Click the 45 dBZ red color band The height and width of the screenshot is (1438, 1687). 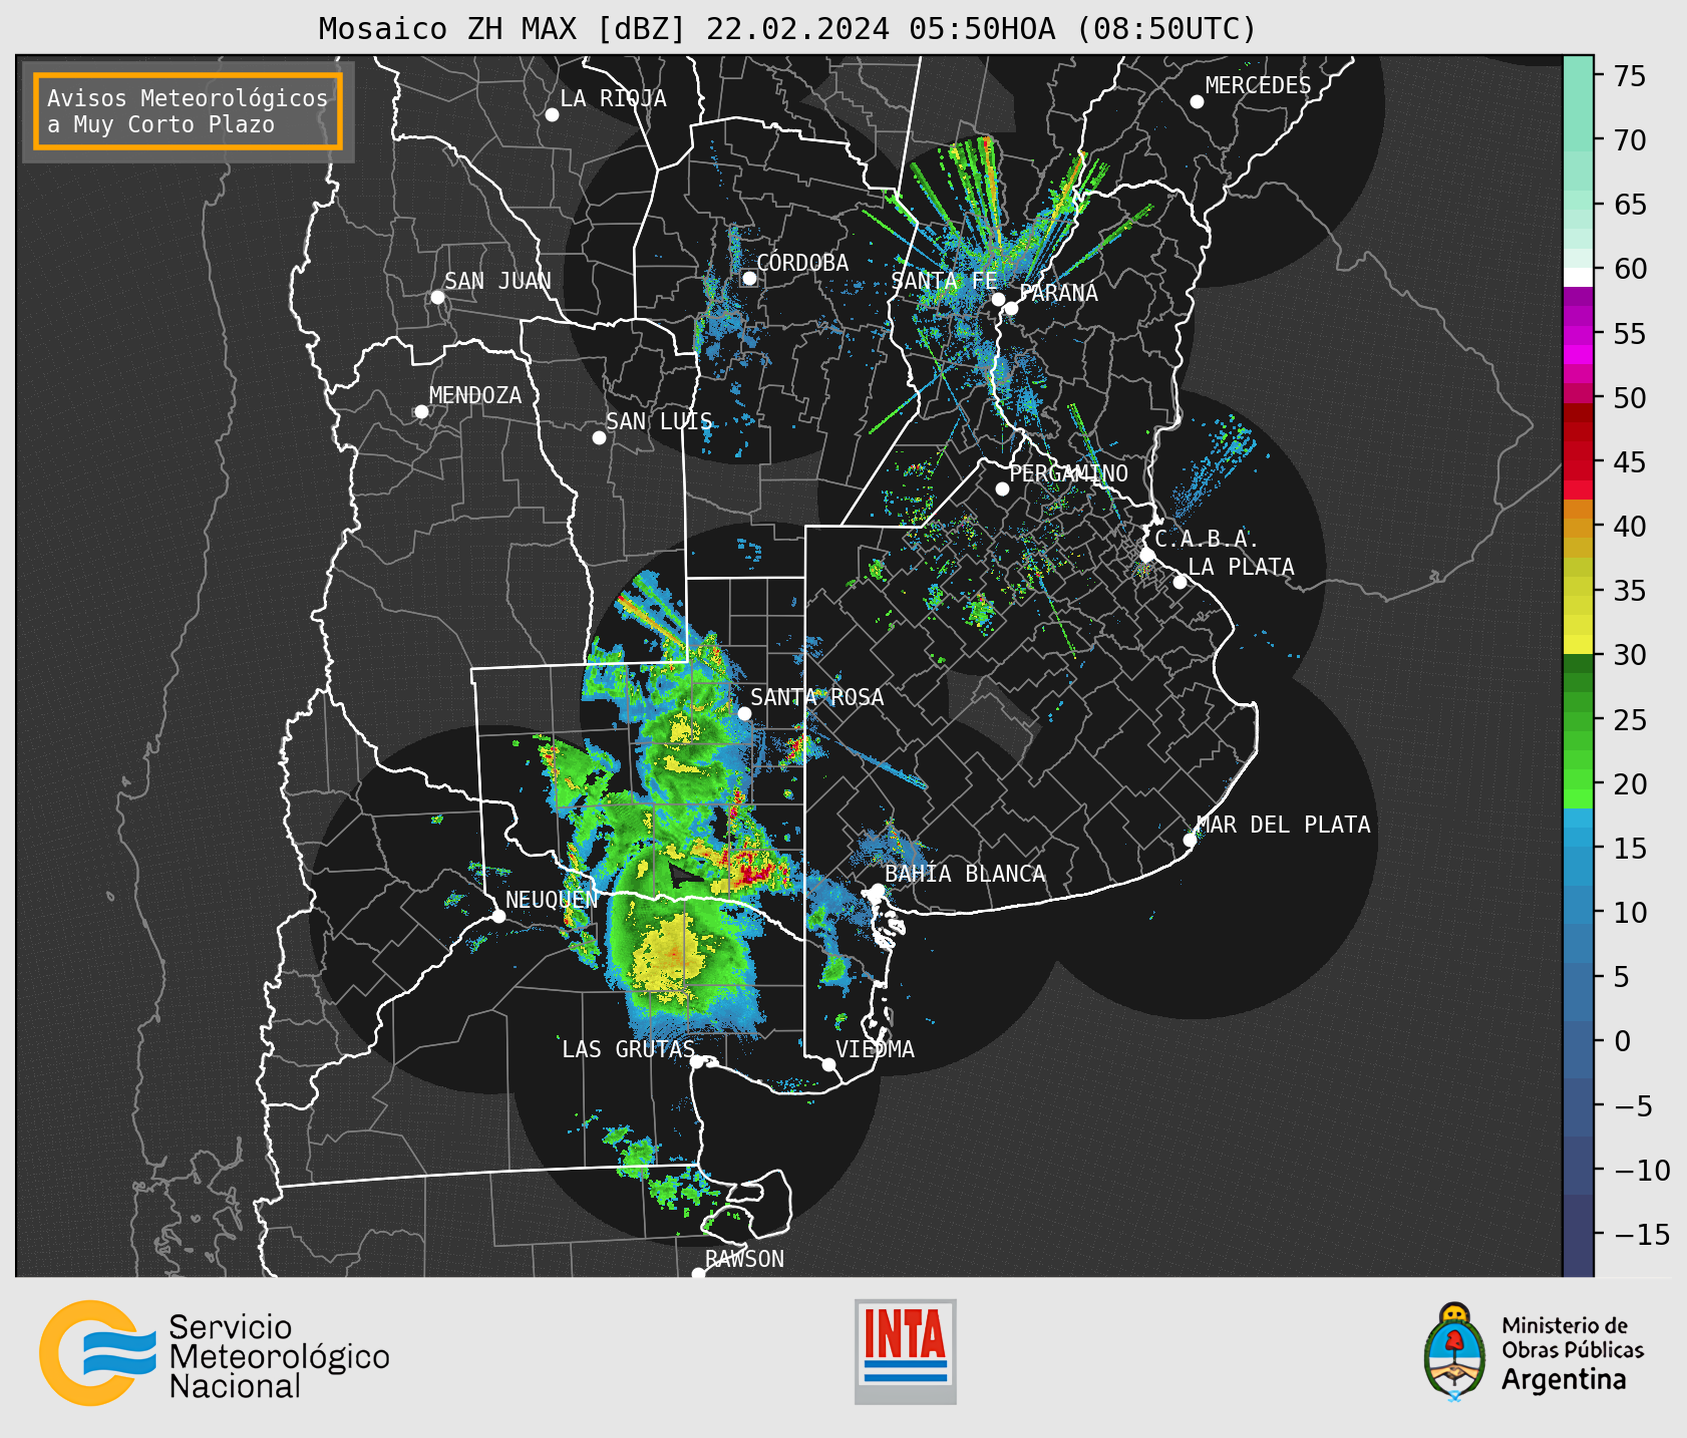click(x=1578, y=462)
